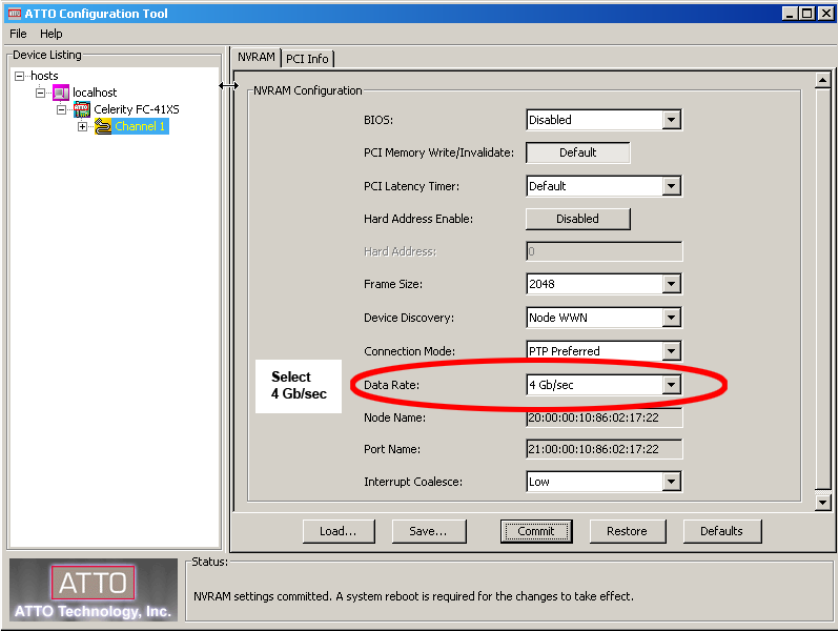Click the Port Name field
Image resolution: width=838 pixels, height=631 pixels.
pos(604,449)
